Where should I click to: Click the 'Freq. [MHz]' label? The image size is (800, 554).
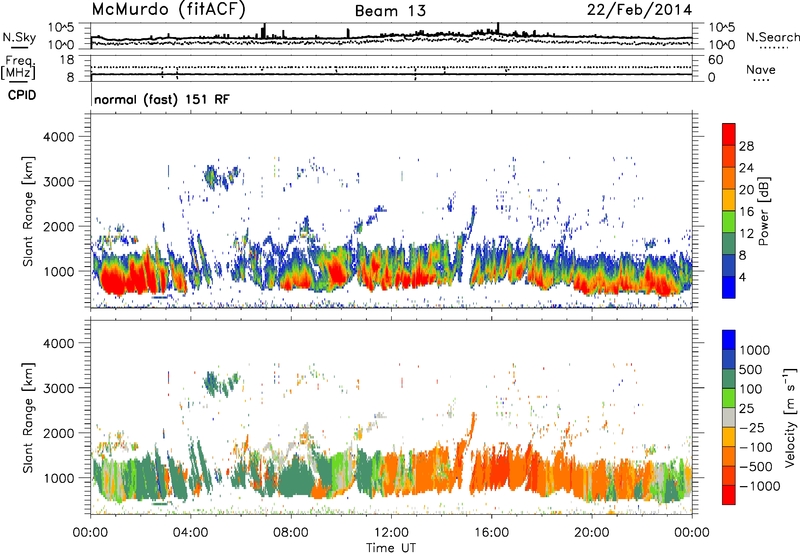(x=18, y=67)
